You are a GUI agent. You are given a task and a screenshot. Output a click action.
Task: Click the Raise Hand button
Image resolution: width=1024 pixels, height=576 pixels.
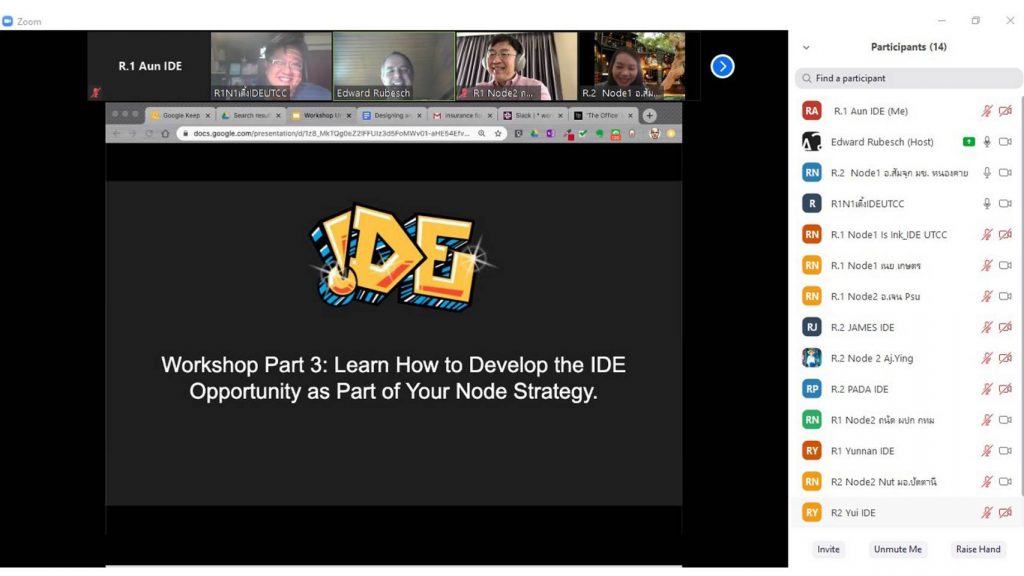978,549
